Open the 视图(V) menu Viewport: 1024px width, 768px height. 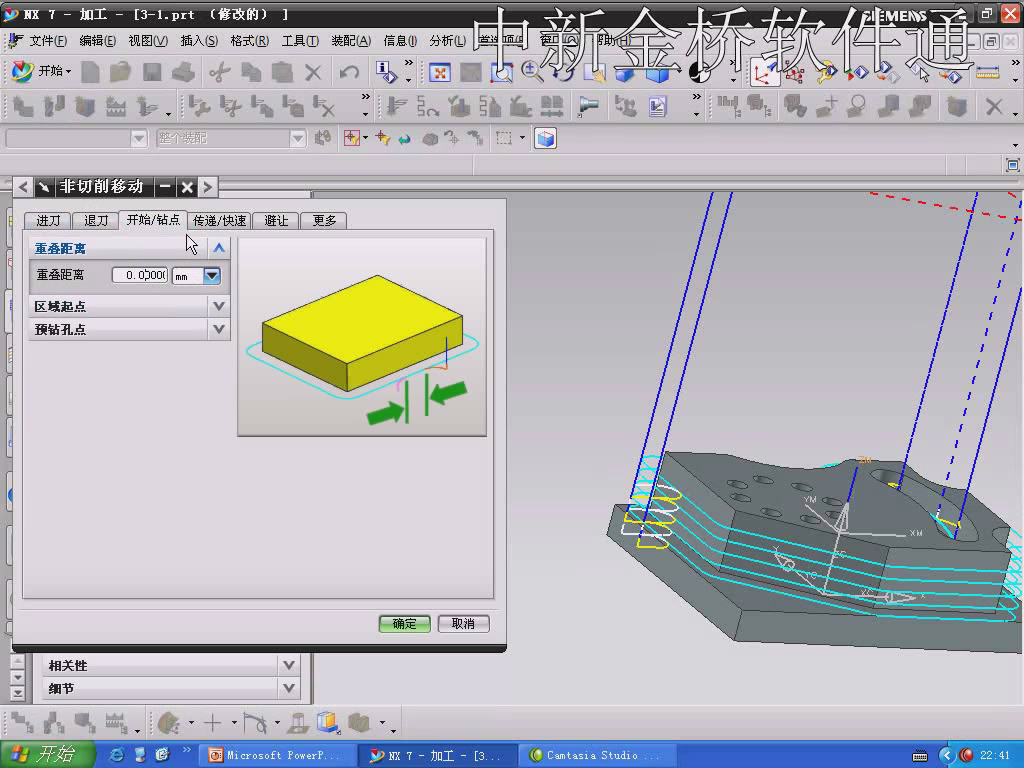point(148,41)
